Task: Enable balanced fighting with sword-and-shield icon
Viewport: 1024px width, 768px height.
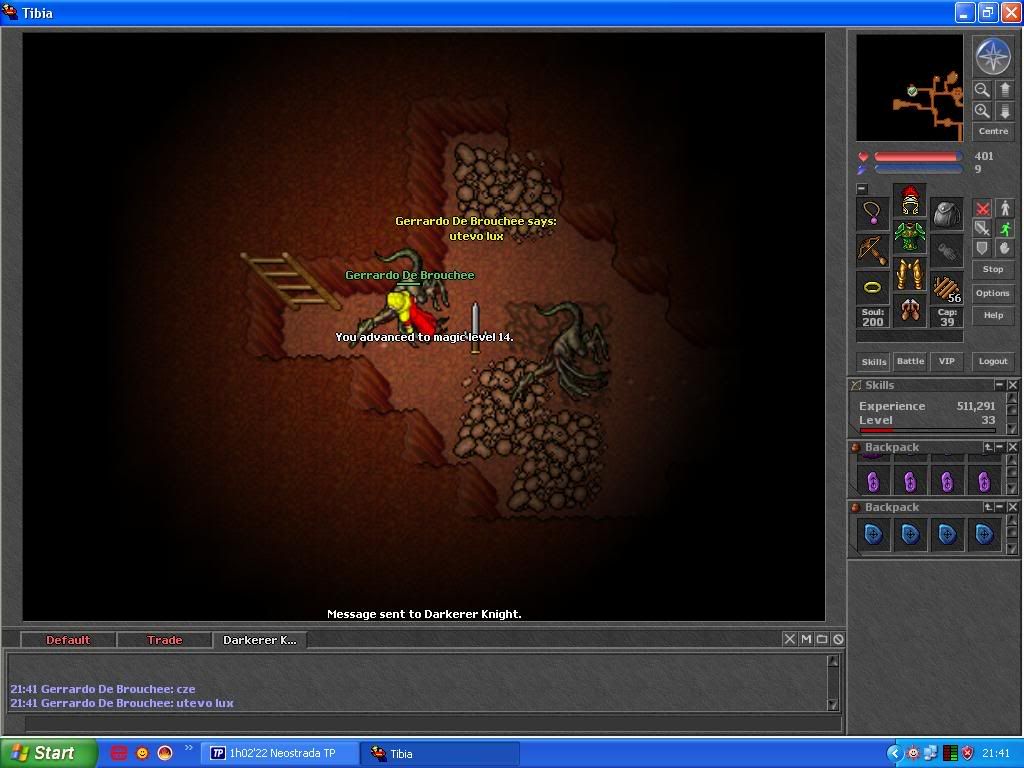Action: [982, 229]
